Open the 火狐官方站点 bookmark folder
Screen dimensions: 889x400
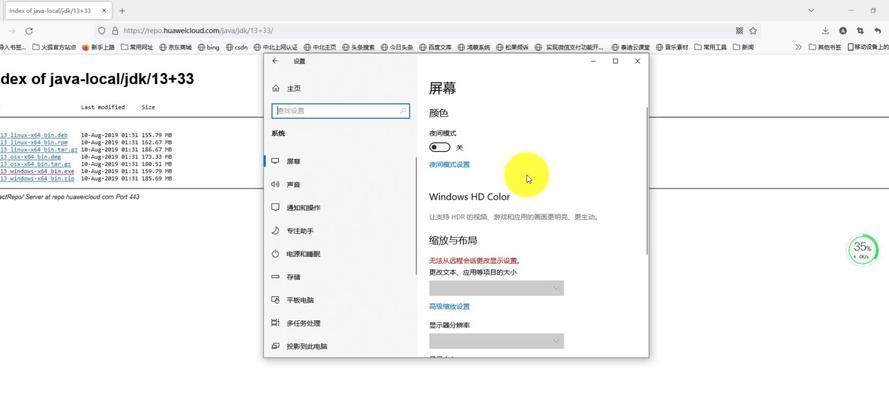(x=54, y=47)
